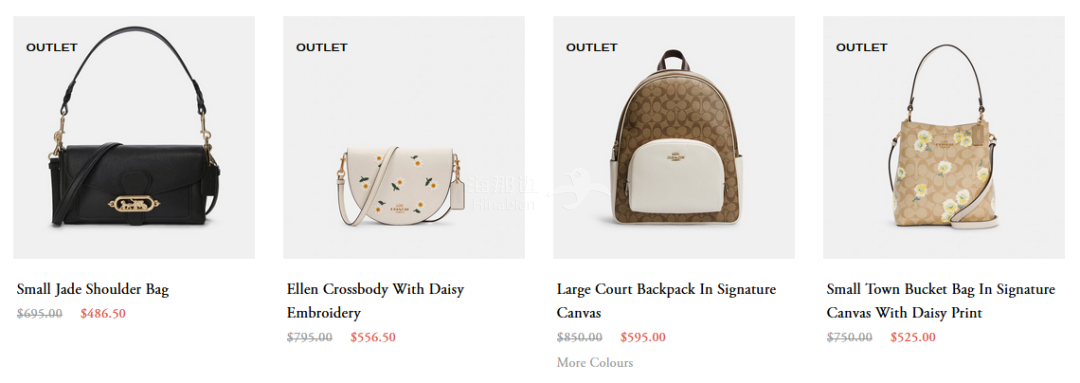
Task: Open Small Town Bucket Bag title link
Action: click(941, 301)
